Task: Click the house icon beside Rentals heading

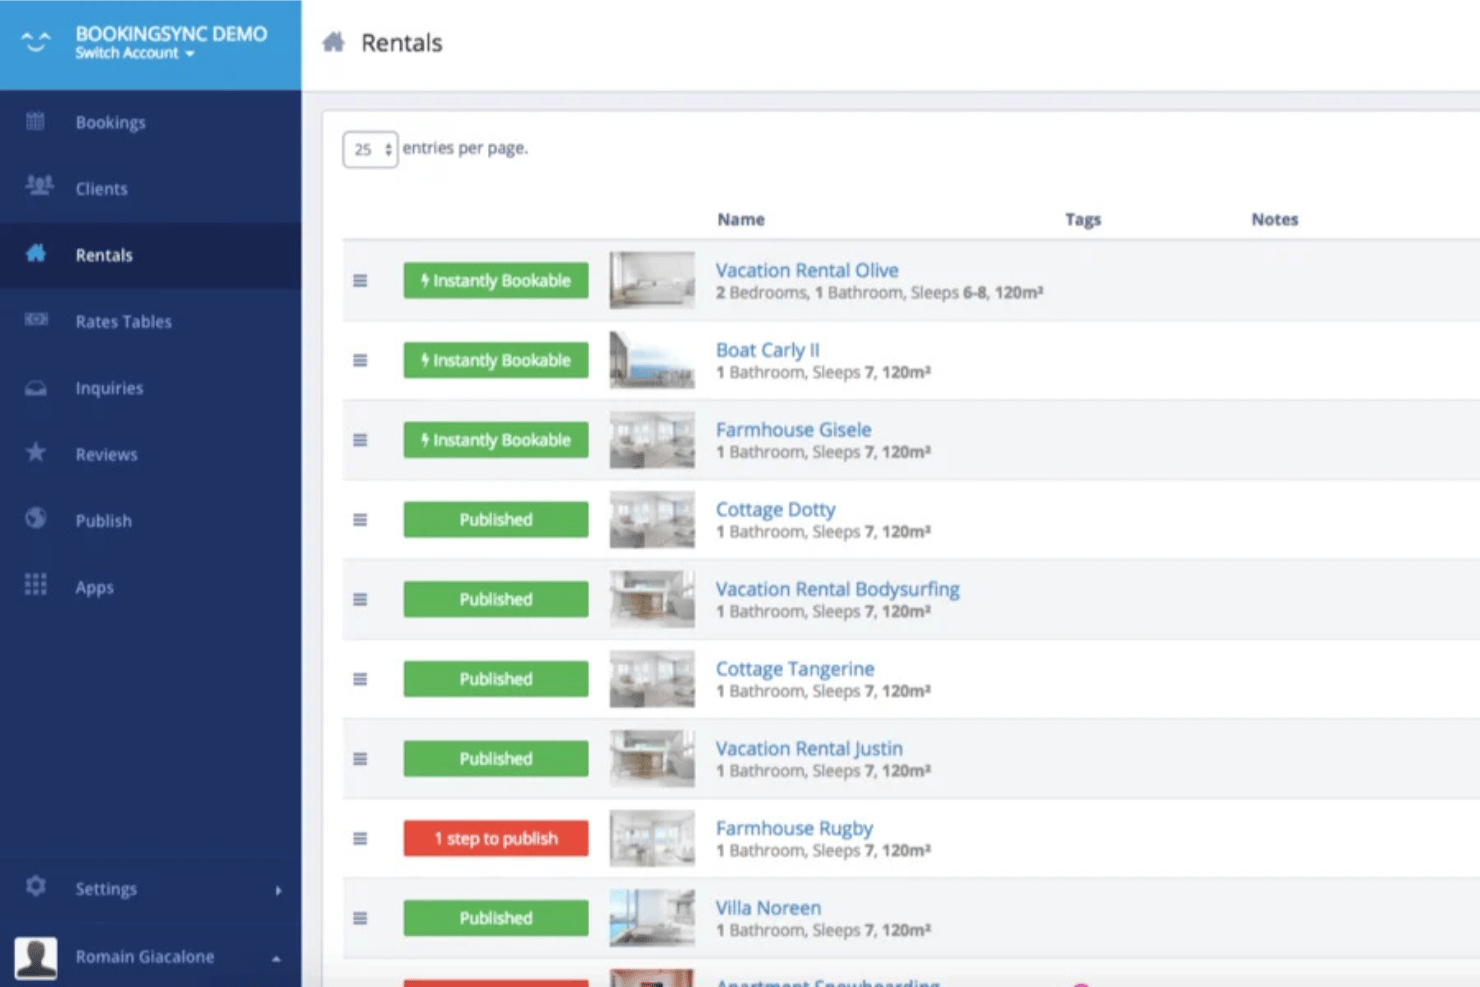Action: [334, 42]
